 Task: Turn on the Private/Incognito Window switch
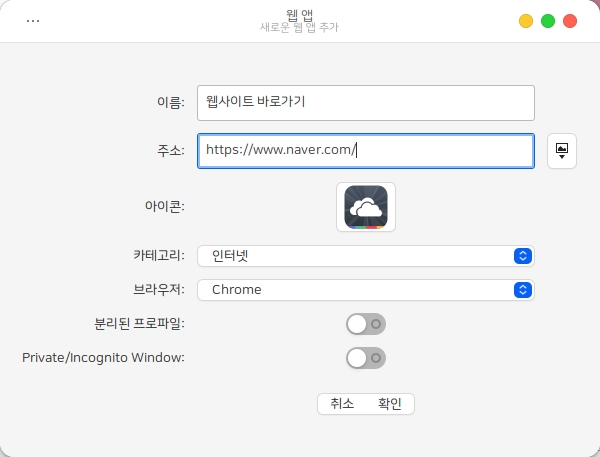(x=365, y=358)
